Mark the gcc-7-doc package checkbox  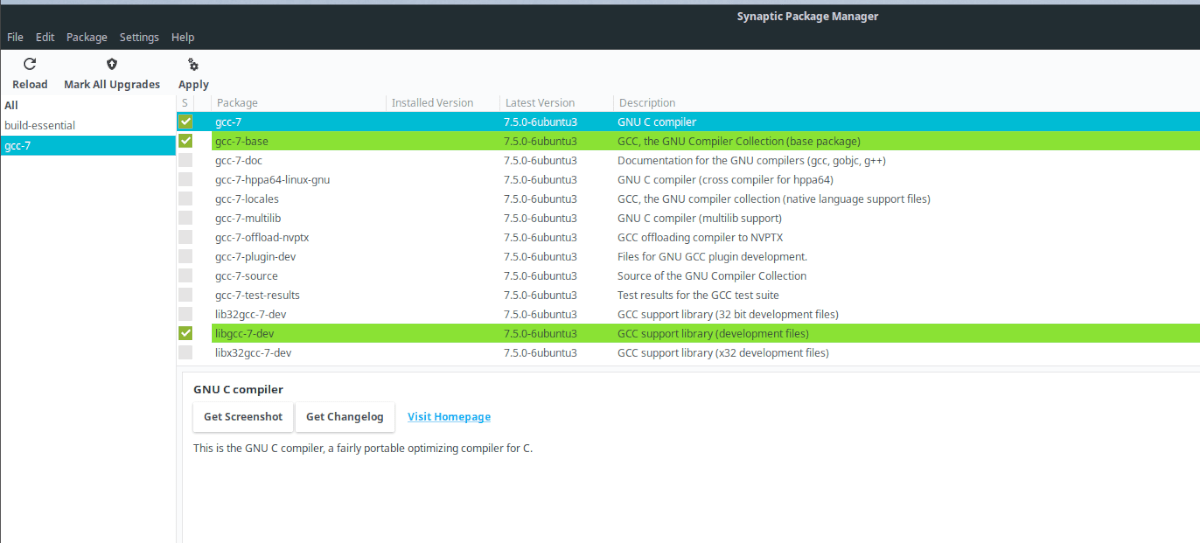pyautogui.click(x=185, y=160)
